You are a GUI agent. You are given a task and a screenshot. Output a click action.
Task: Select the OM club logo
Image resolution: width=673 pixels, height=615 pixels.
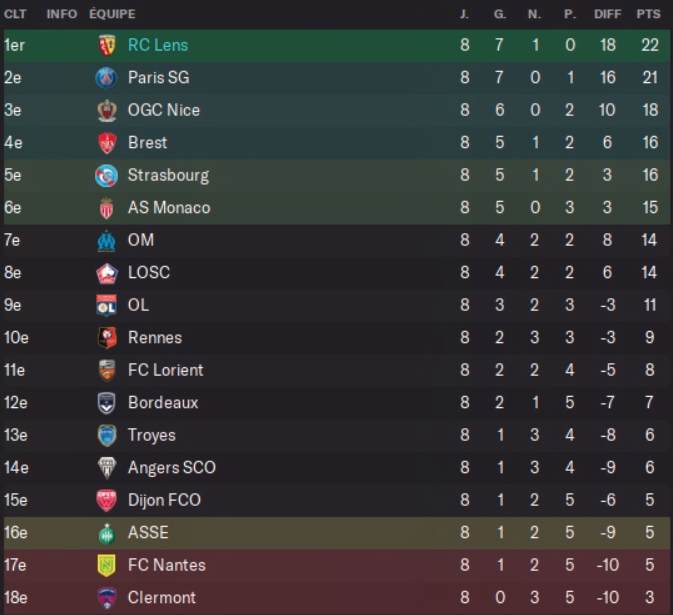pyautogui.click(x=106, y=240)
